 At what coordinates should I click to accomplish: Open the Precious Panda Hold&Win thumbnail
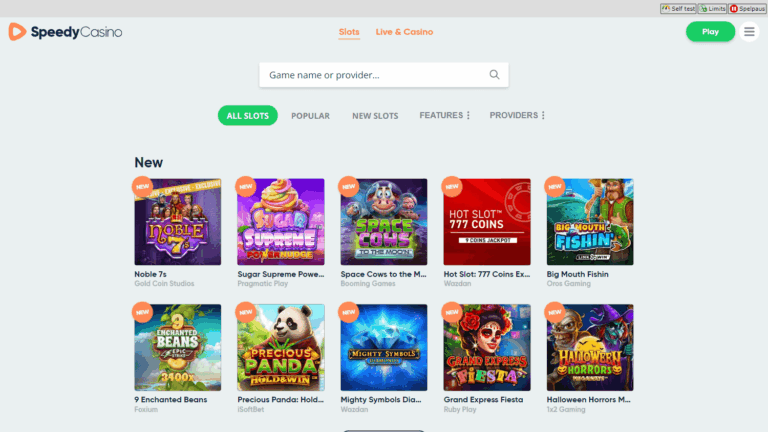point(281,347)
